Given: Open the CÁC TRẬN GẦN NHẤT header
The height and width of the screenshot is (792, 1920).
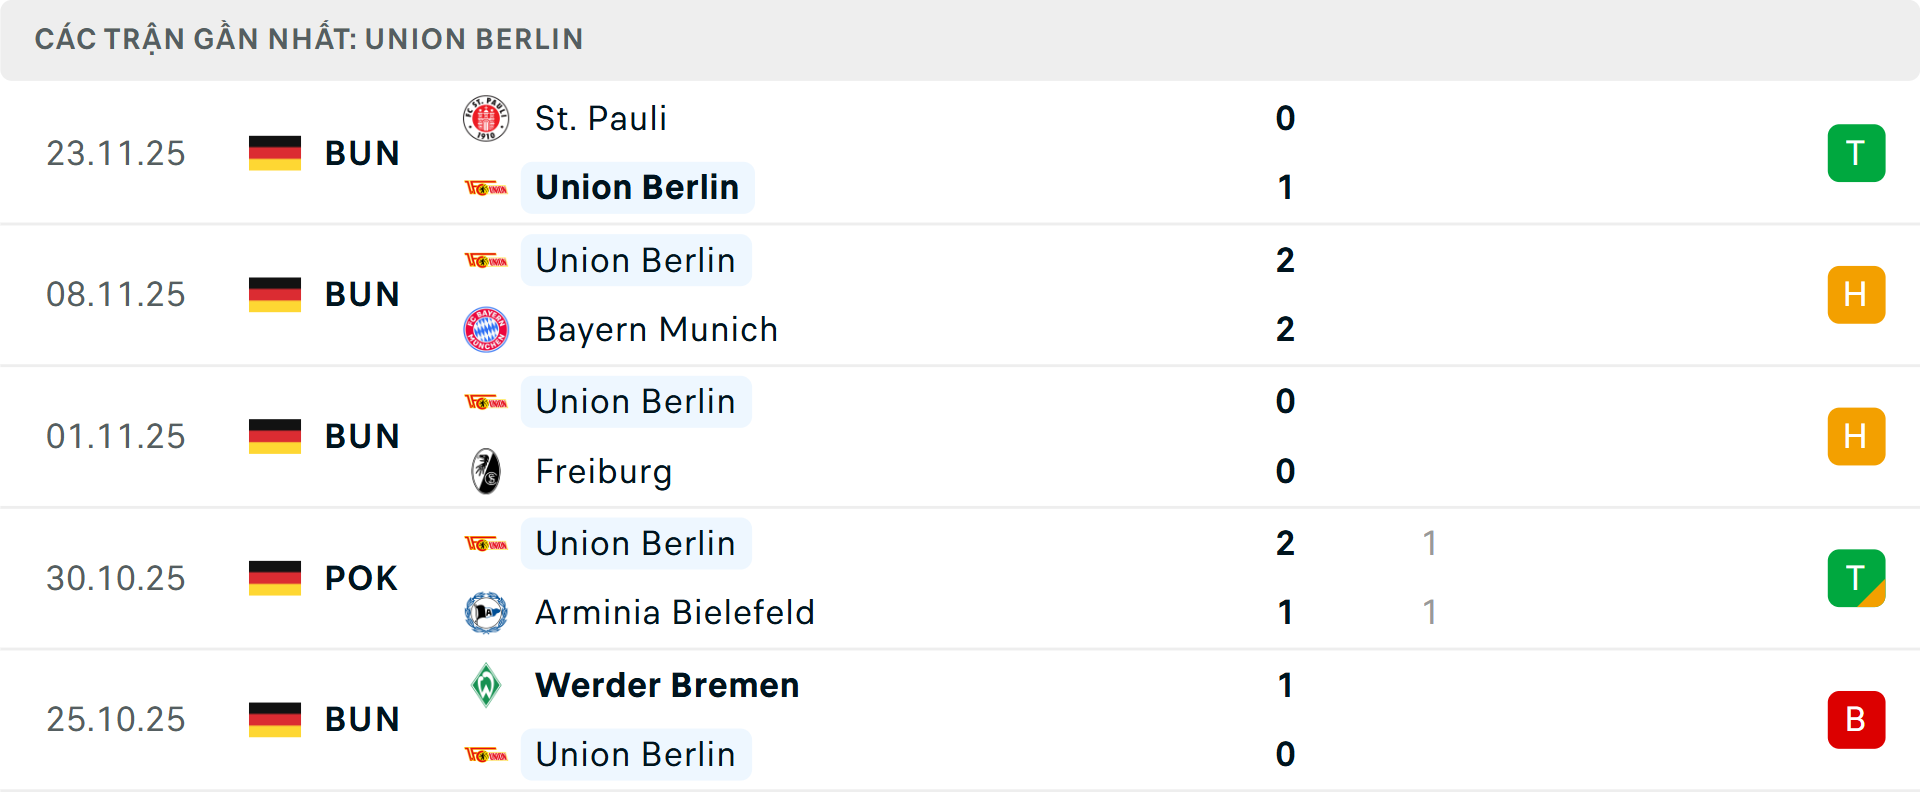Looking at the screenshot, I should (x=308, y=39).
